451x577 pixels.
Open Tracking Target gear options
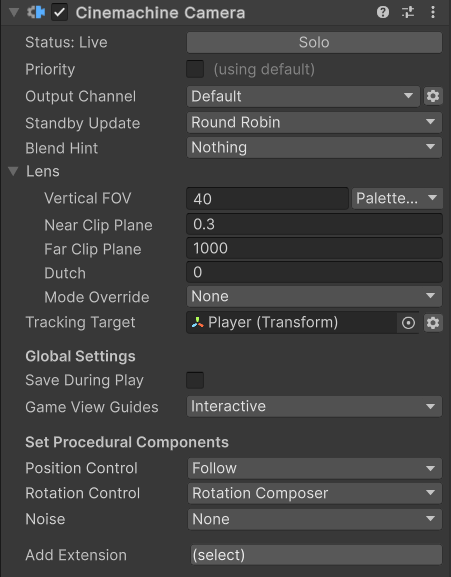point(433,323)
